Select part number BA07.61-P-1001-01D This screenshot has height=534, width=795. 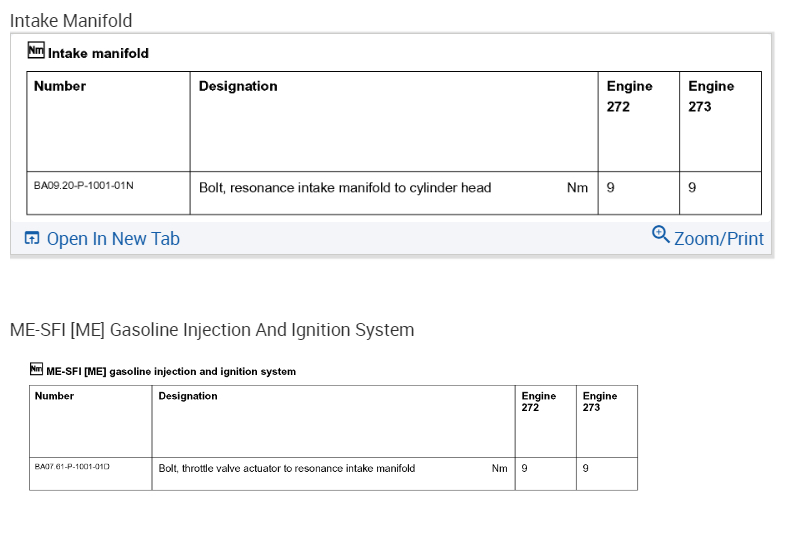tap(72, 467)
